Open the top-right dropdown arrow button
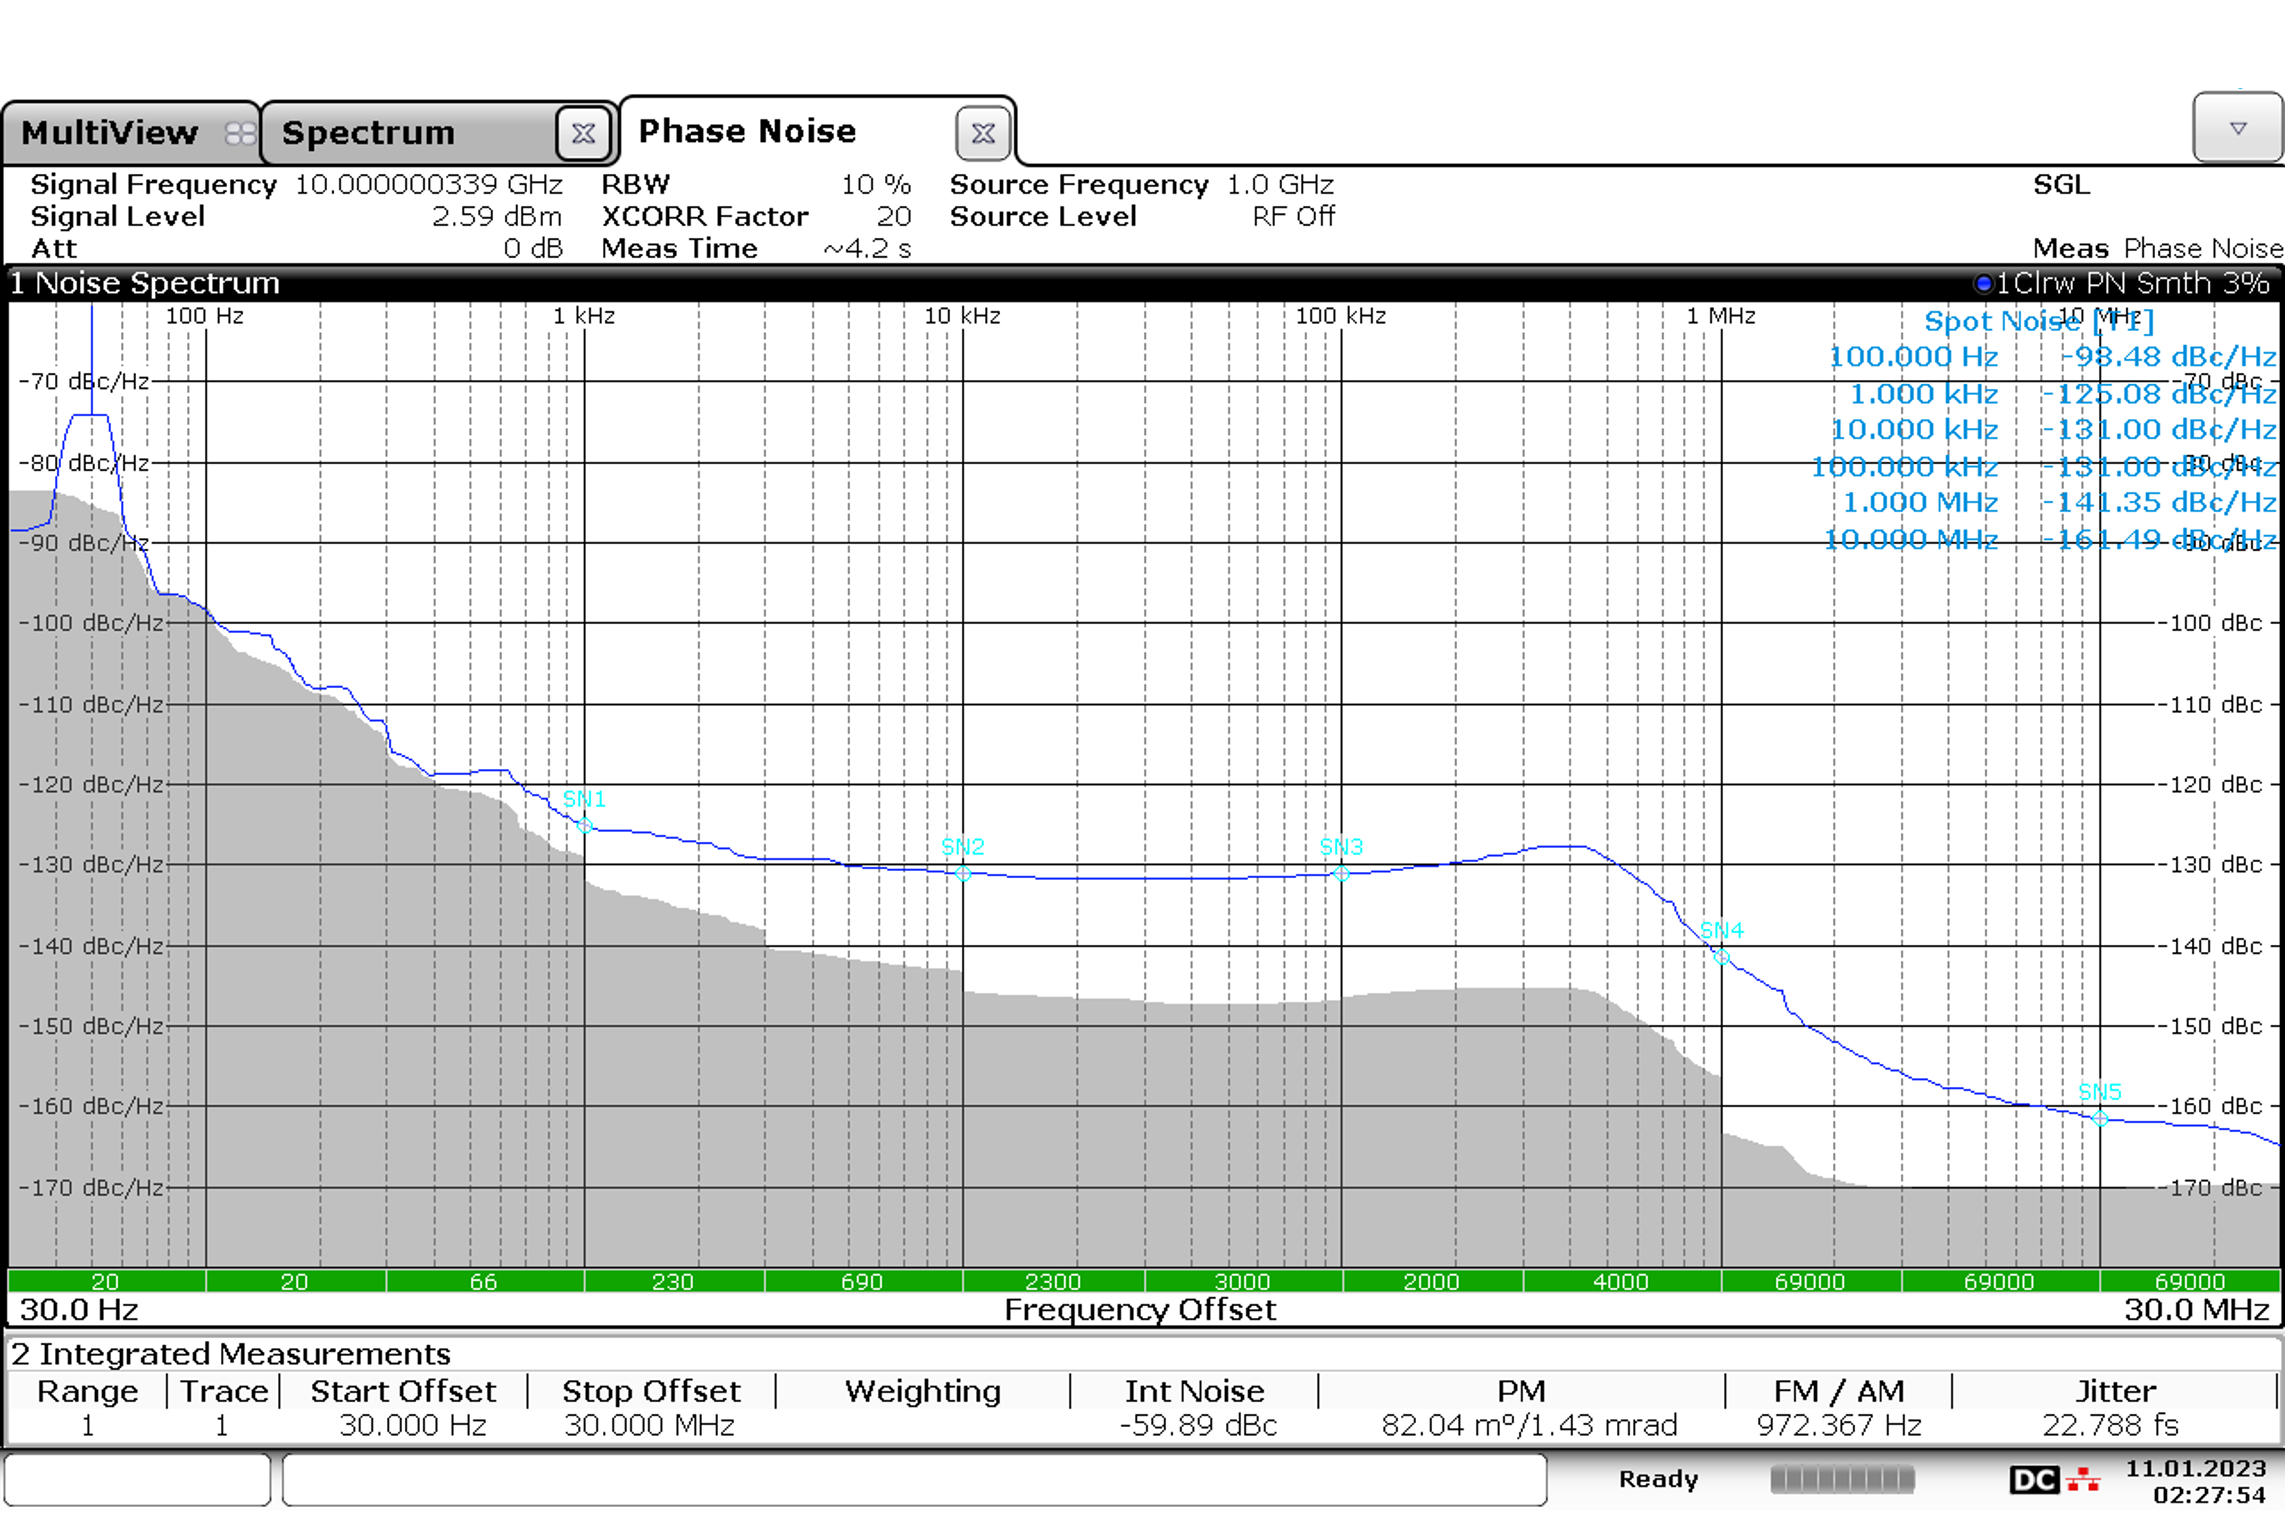Image resolution: width=2285 pixels, height=1519 pixels. 2237,128
